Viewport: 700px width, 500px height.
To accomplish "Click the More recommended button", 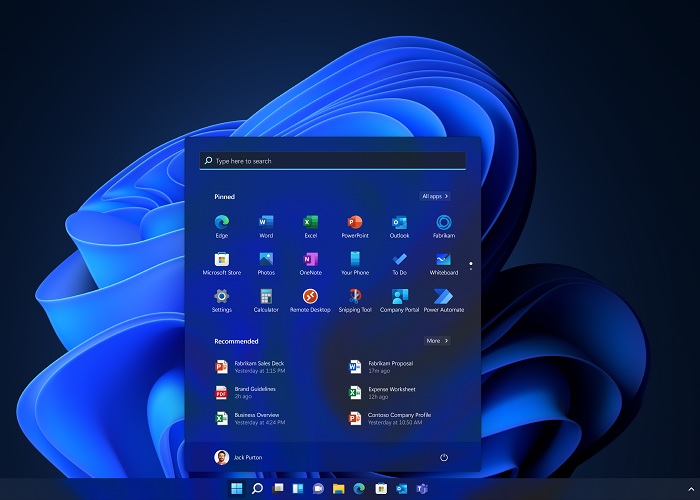I will pyautogui.click(x=437, y=341).
